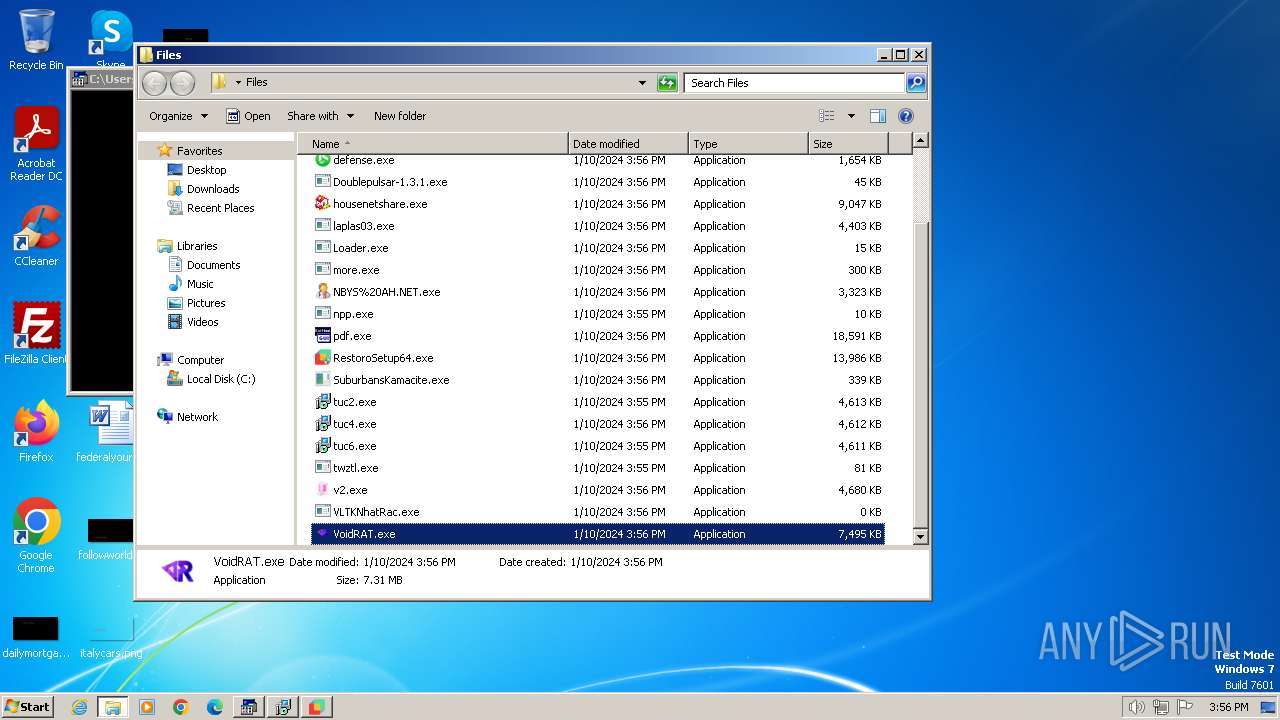Viewport: 1280px width, 720px height.
Task: Expand the Files breadcrumb arrow in address bar
Action: point(238,83)
